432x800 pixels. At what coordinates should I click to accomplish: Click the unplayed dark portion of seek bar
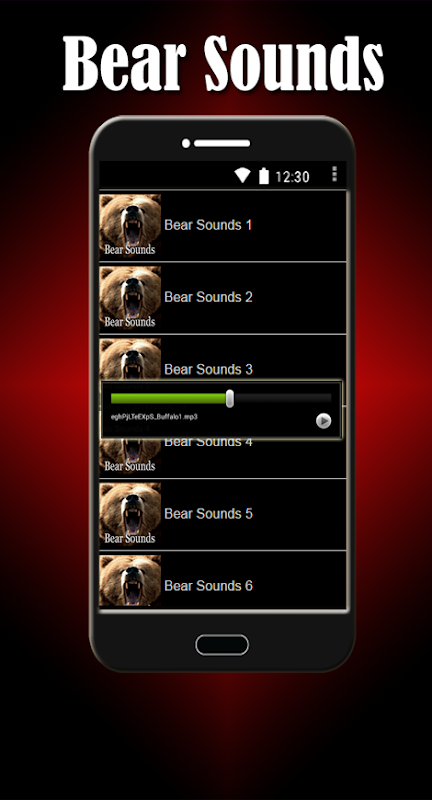pyautogui.click(x=283, y=398)
